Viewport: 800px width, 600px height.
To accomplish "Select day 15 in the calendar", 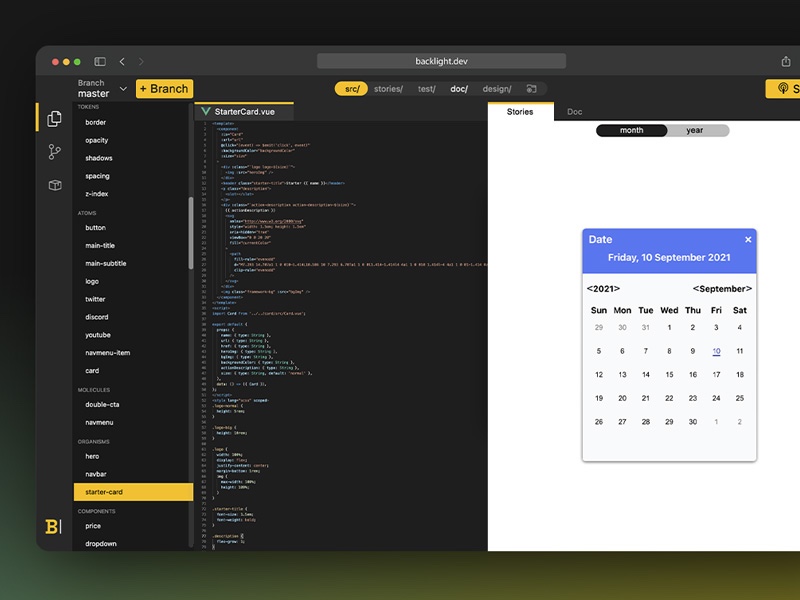I will 669,374.
